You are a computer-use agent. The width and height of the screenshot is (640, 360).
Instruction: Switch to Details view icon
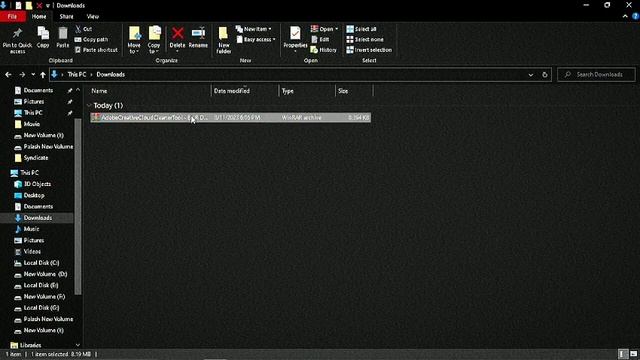pyautogui.click(x=622, y=354)
